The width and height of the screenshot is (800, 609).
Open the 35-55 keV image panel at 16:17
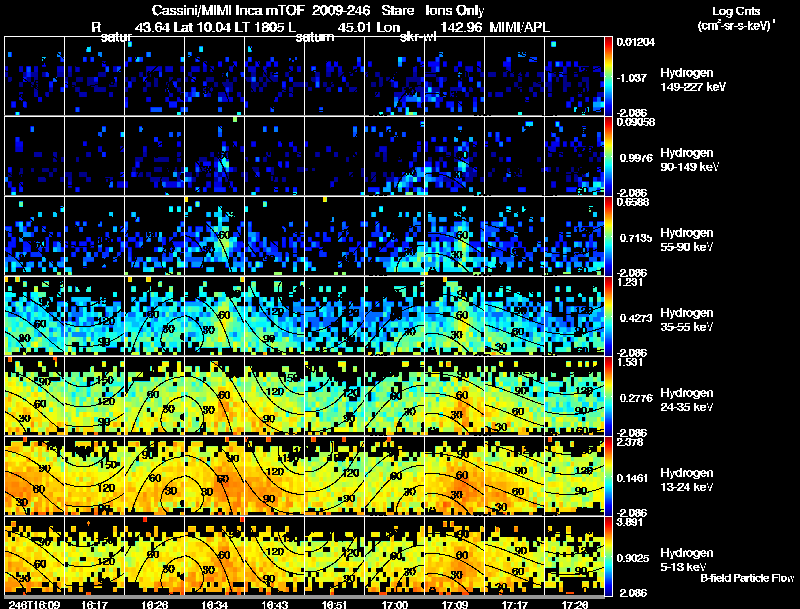pyautogui.click(x=94, y=316)
